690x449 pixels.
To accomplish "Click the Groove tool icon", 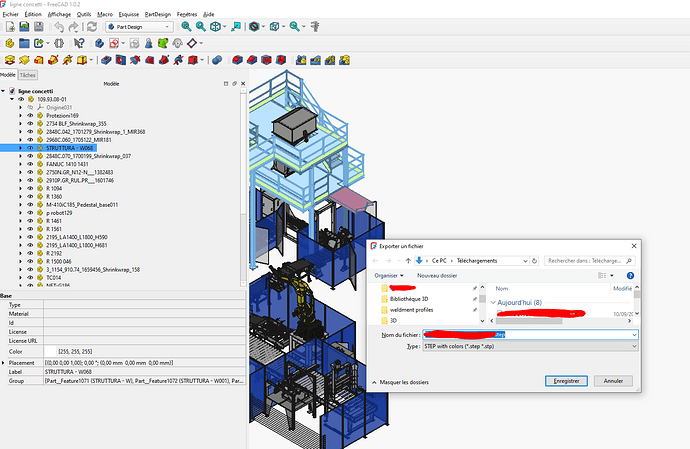I will [x=135, y=60].
